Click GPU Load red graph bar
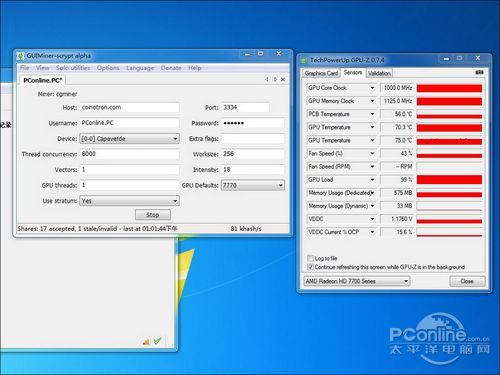The height and width of the screenshot is (375, 500). click(449, 180)
